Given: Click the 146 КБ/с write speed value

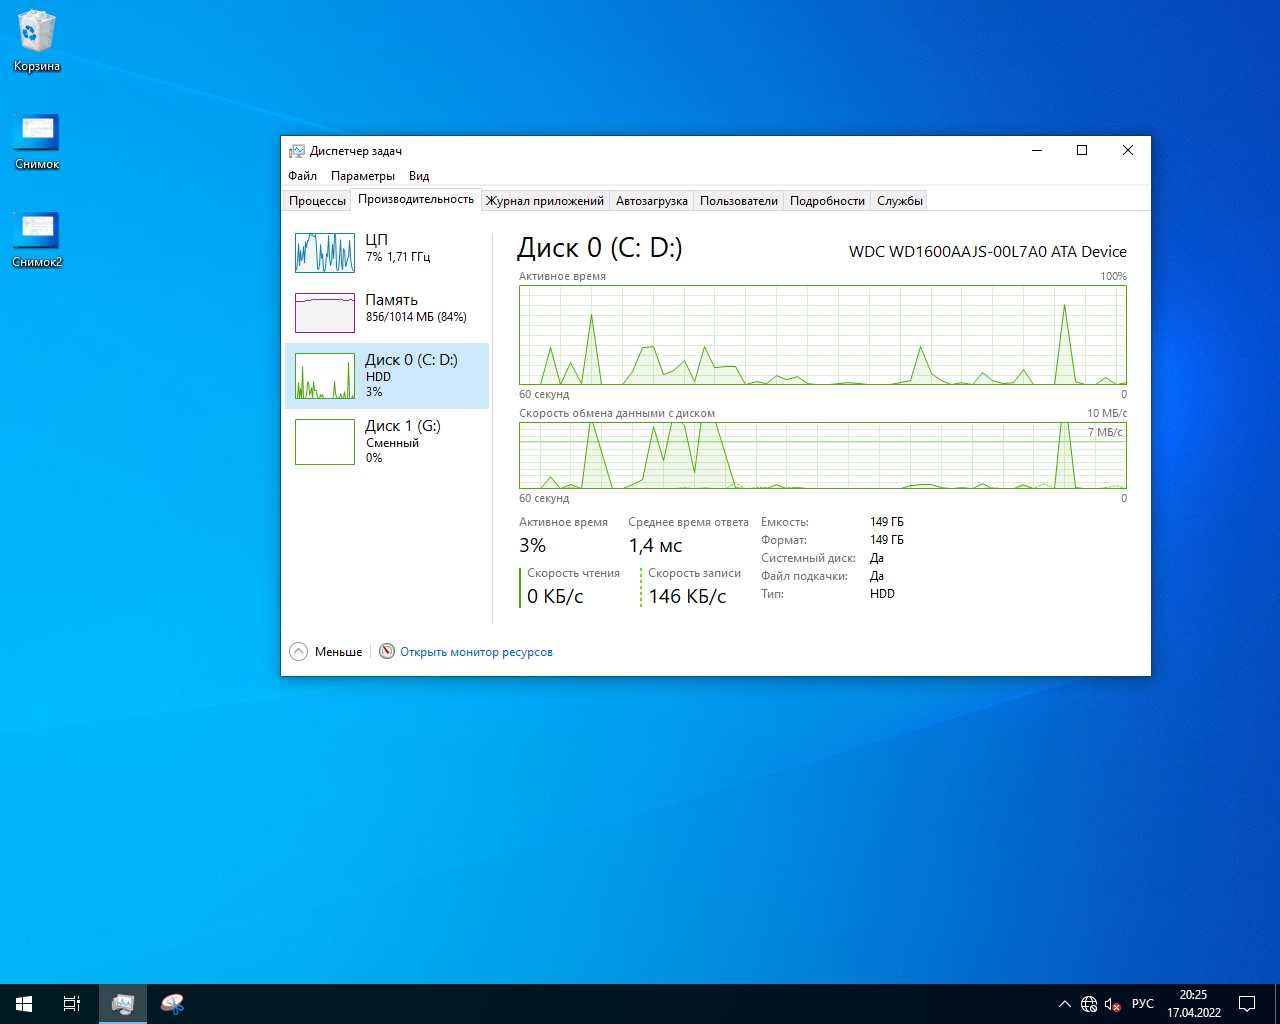Looking at the screenshot, I should 688,597.
